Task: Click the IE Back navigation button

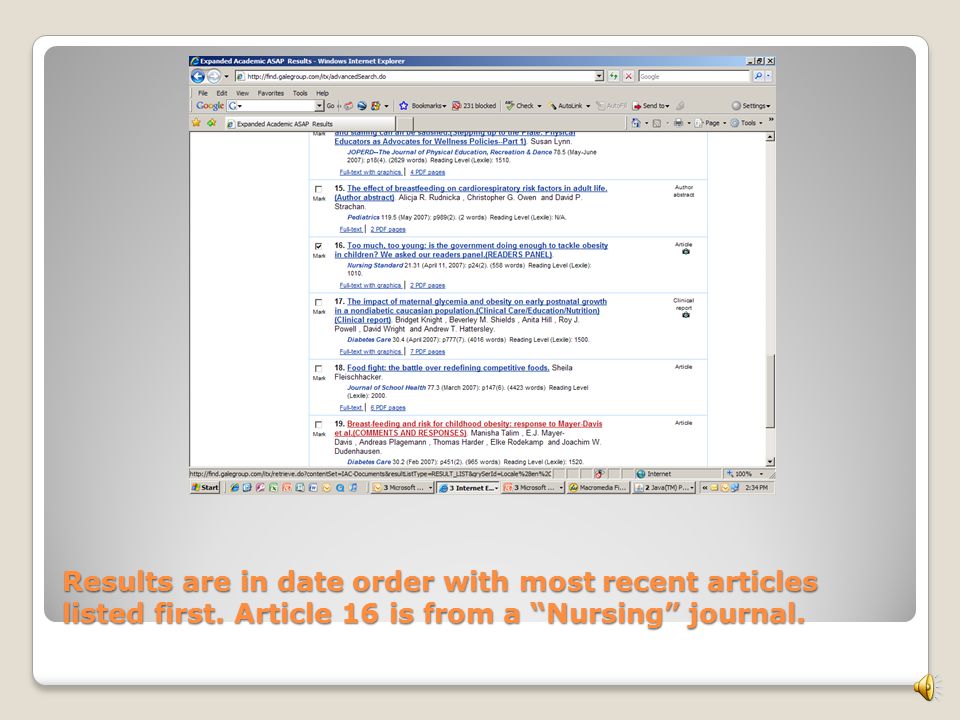Action: (197, 77)
